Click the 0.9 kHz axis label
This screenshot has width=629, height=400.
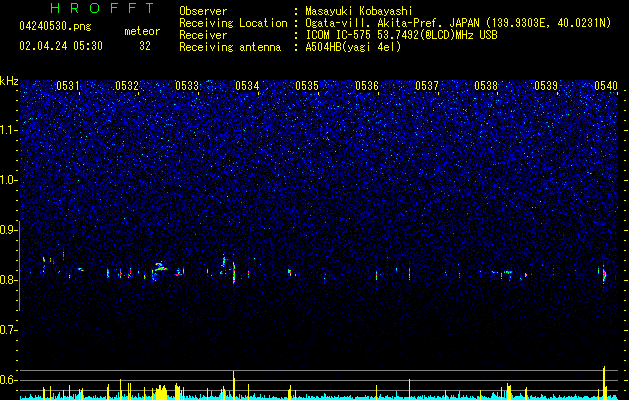pyautogui.click(x=8, y=230)
